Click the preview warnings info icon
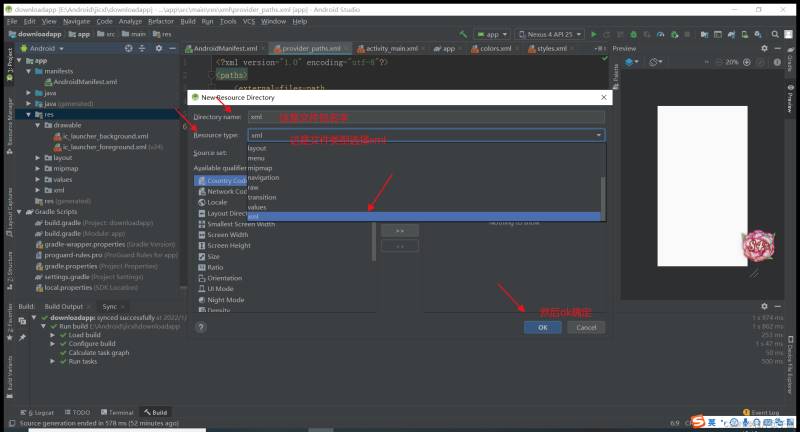Viewport: 800px width, 432px height. [777, 62]
